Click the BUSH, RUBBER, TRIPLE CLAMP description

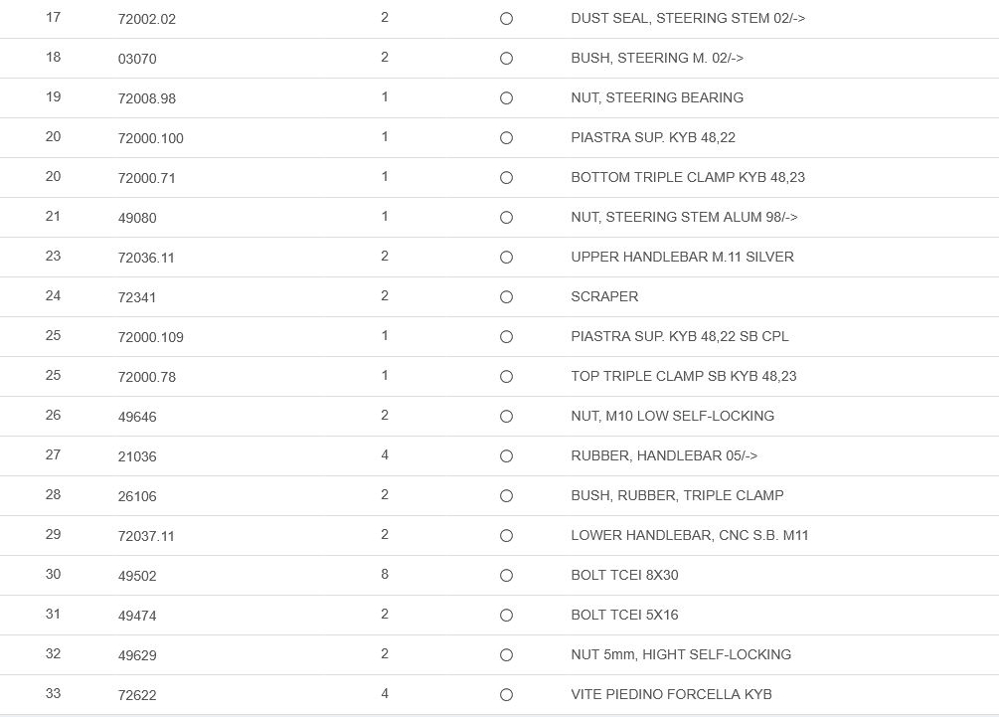tap(677, 495)
